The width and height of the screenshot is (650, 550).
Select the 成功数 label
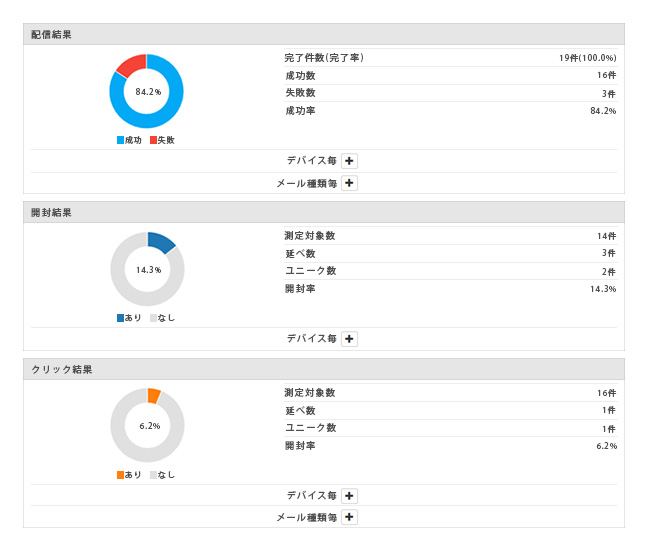pos(300,75)
